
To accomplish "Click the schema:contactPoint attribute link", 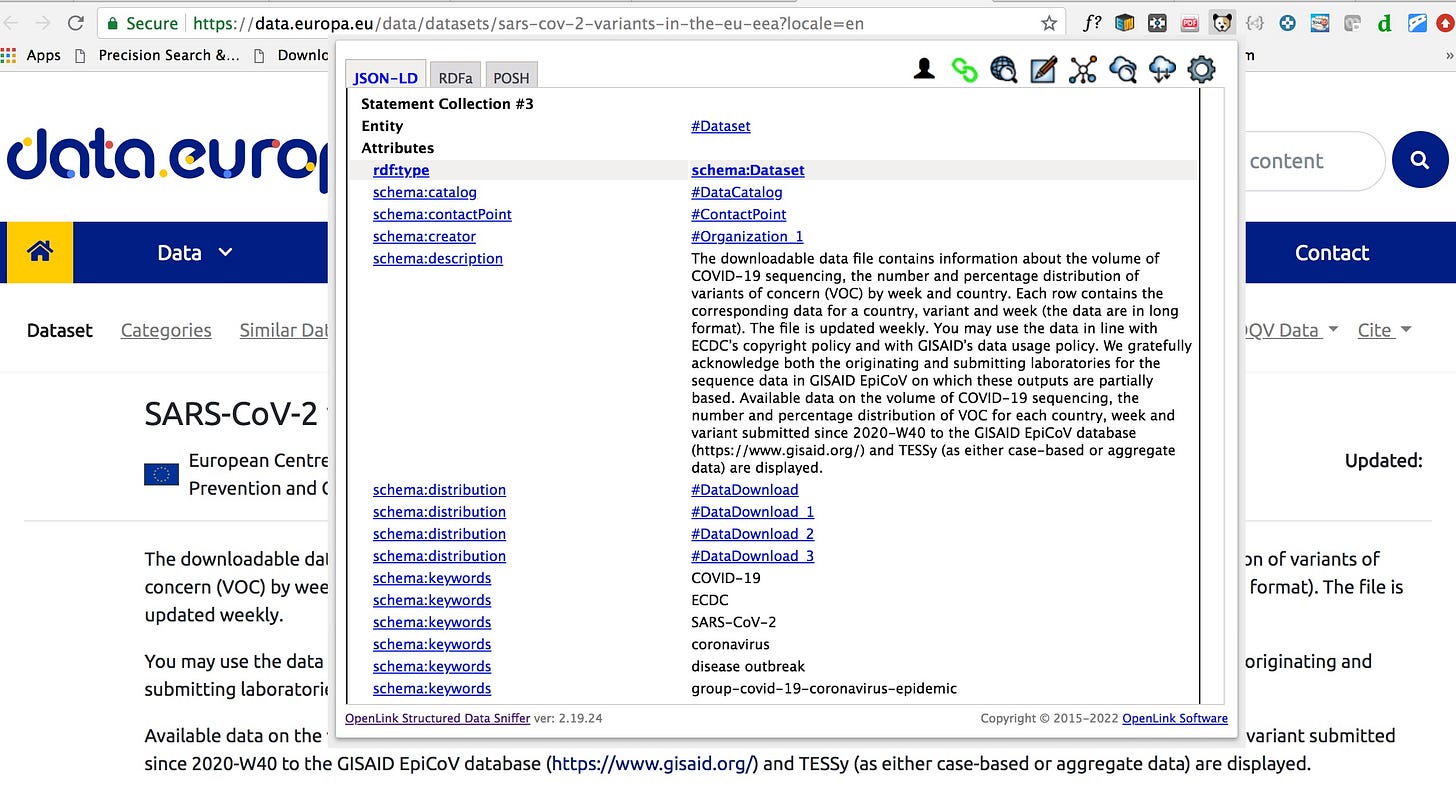I will pos(442,214).
